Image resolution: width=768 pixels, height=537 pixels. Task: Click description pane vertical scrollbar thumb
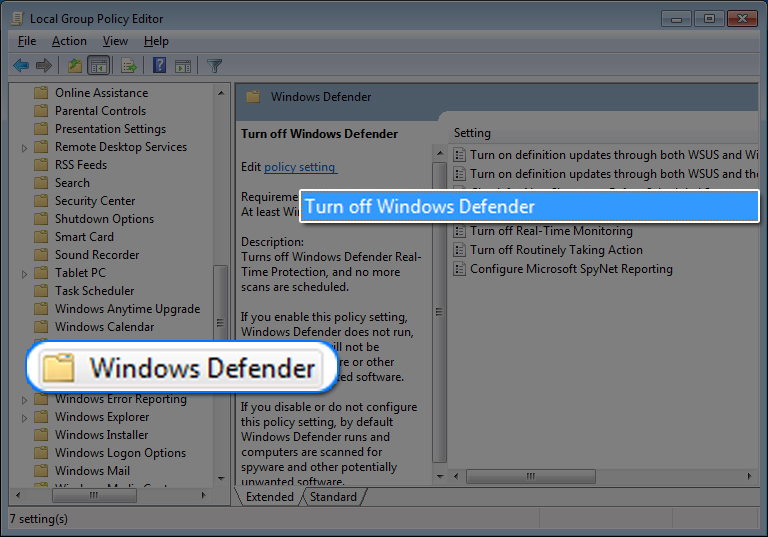point(439,312)
